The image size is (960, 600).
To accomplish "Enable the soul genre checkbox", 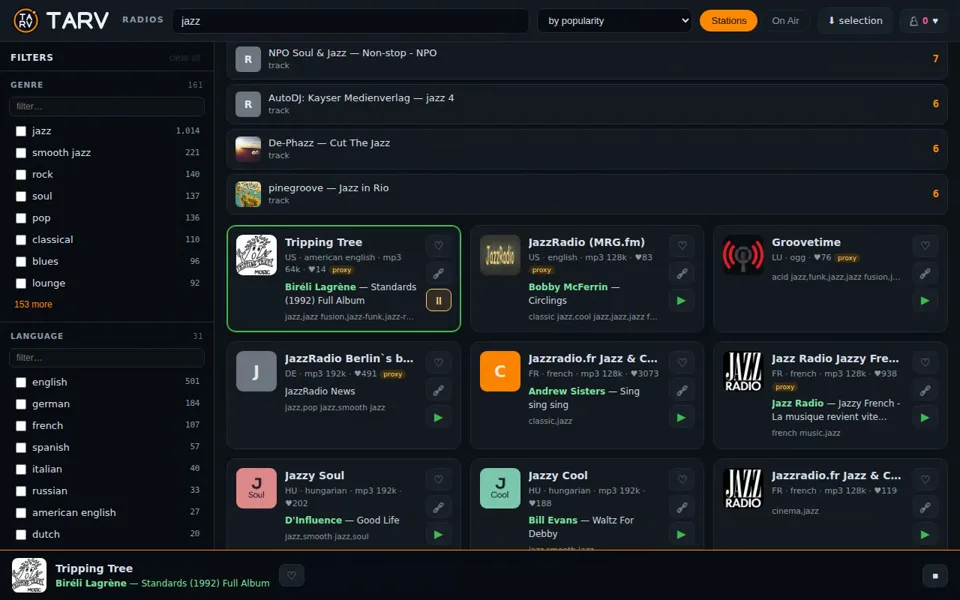I will (x=21, y=197).
